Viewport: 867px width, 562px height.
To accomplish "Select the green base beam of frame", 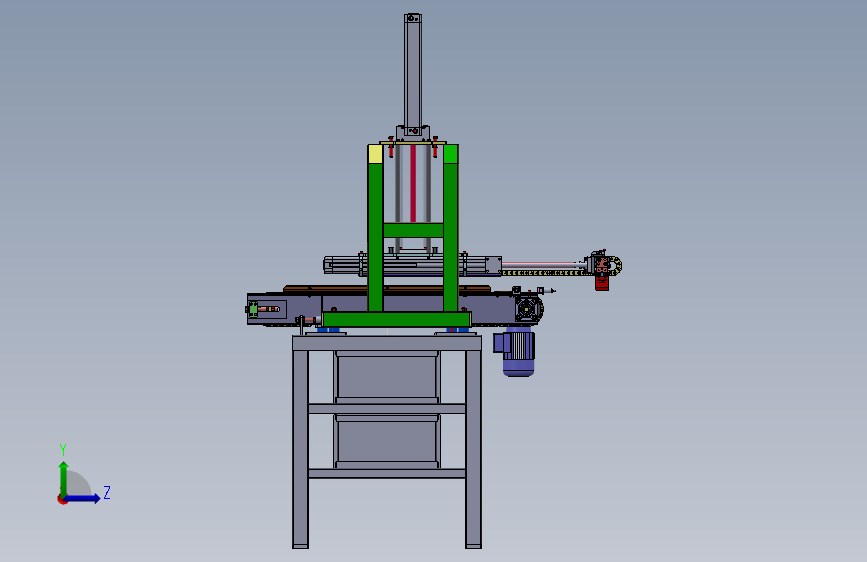I will 396,319.
